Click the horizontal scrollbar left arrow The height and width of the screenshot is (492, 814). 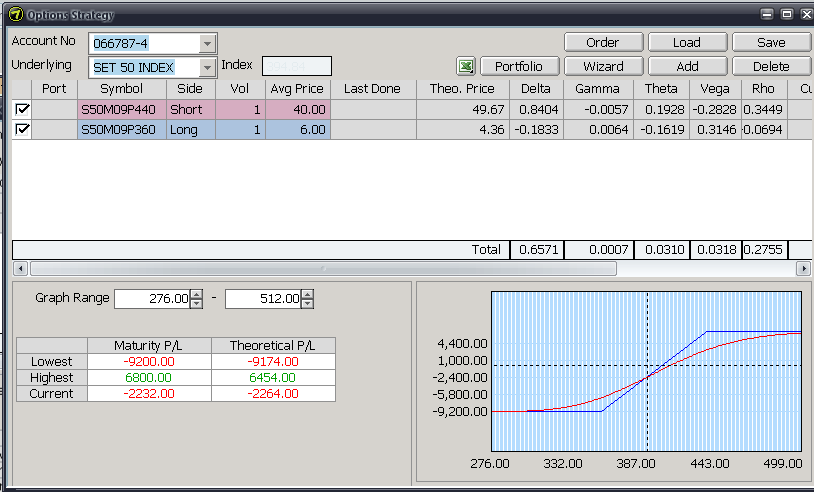coord(20,268)
